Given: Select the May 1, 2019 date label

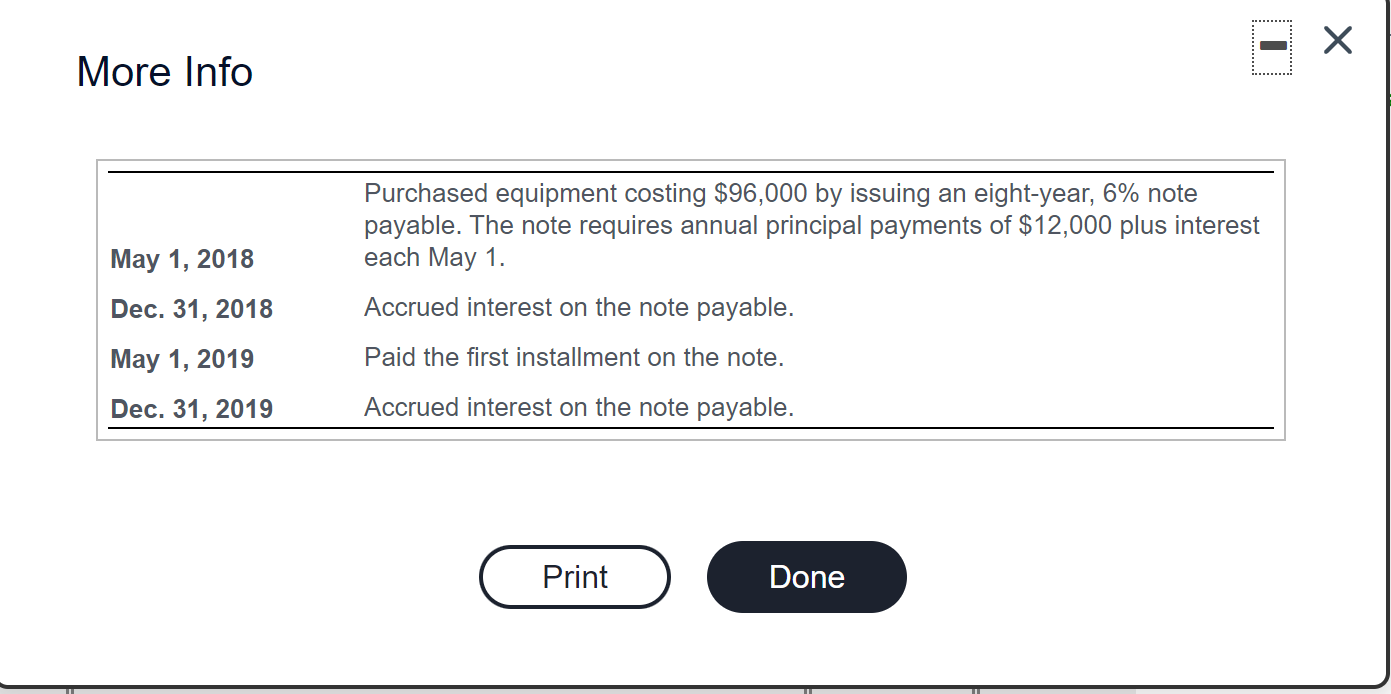Looking at the screenshot, I should 182,358.
